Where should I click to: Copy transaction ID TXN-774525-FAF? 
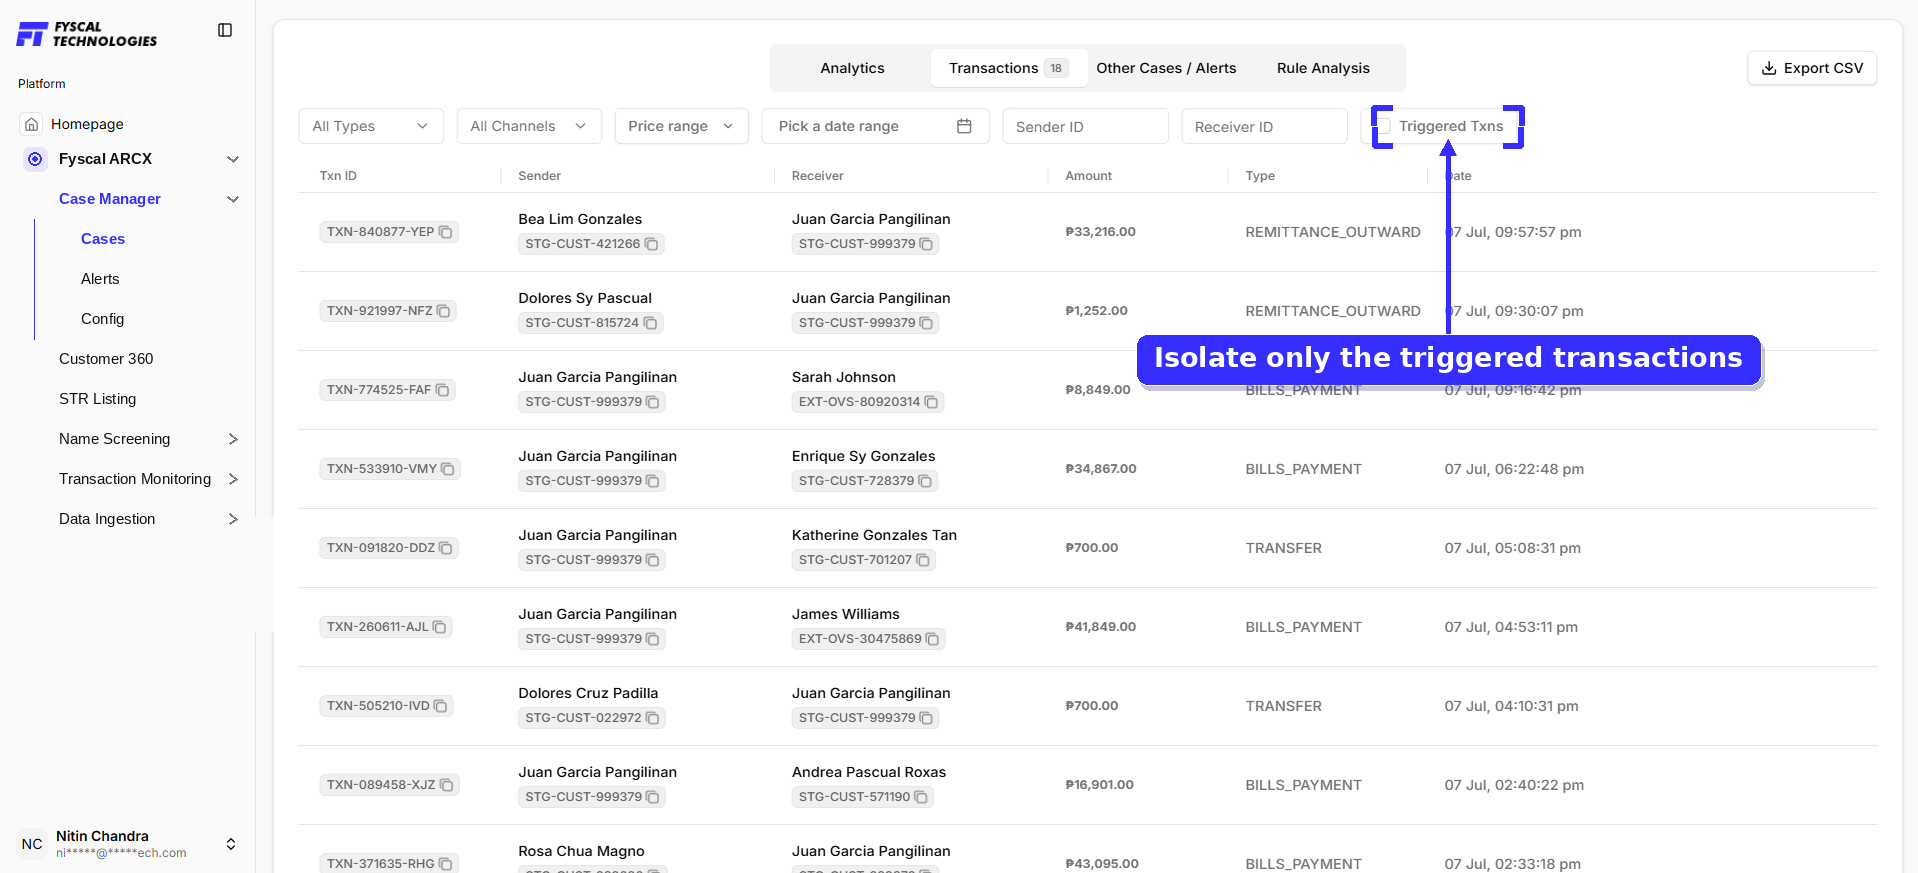443,390
